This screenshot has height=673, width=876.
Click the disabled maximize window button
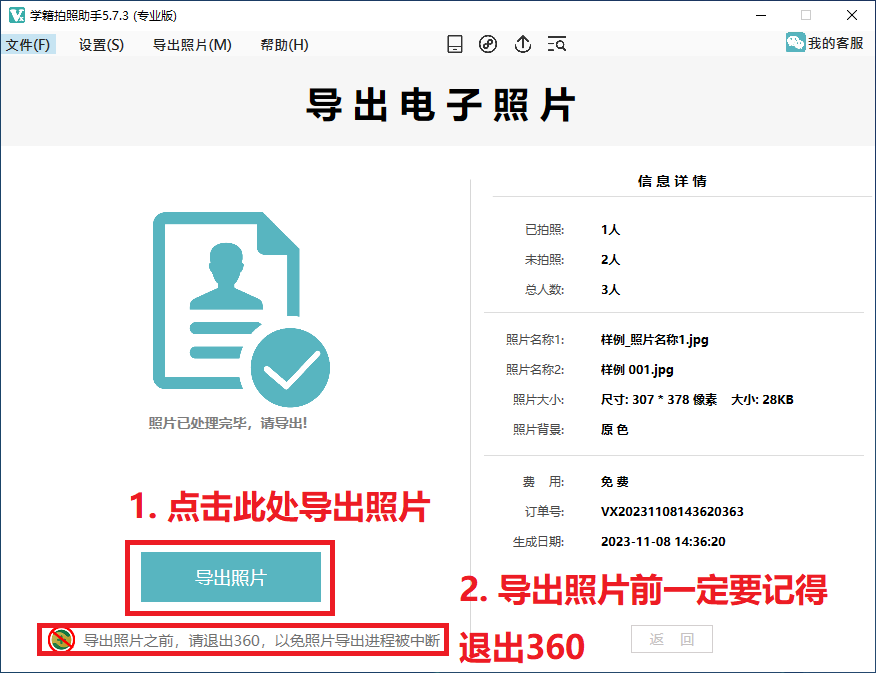coord(806,15)
